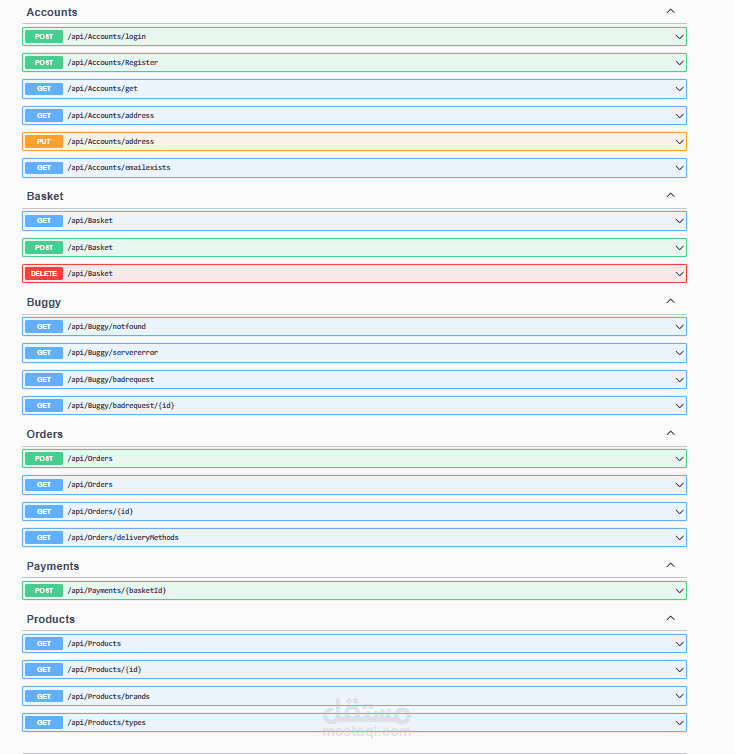Select the /api/Buggy/servererror path text
Viewport: 734px width, 754px height.
click(x=113, y=352)
